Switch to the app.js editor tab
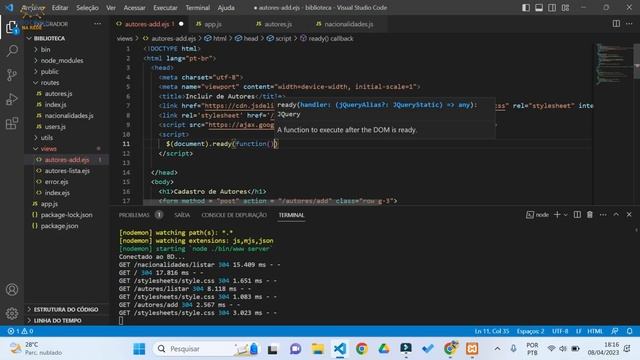This screenshot has width=640, height=360. coord(213,24)
